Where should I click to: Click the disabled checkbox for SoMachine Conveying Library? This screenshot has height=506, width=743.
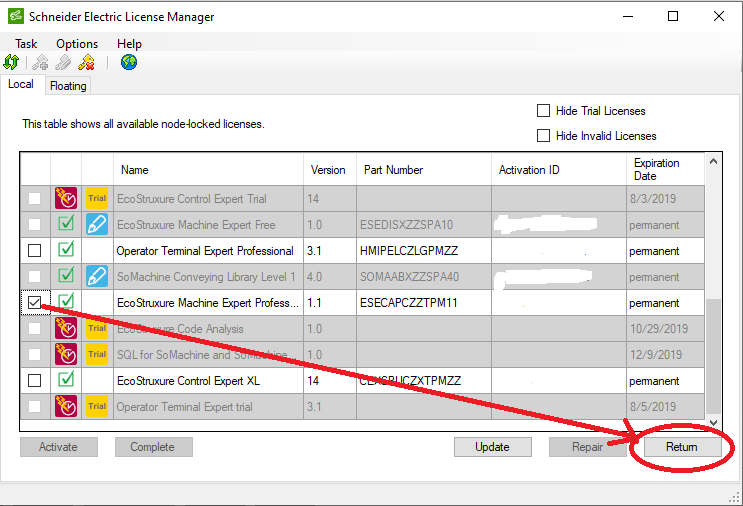34,276
